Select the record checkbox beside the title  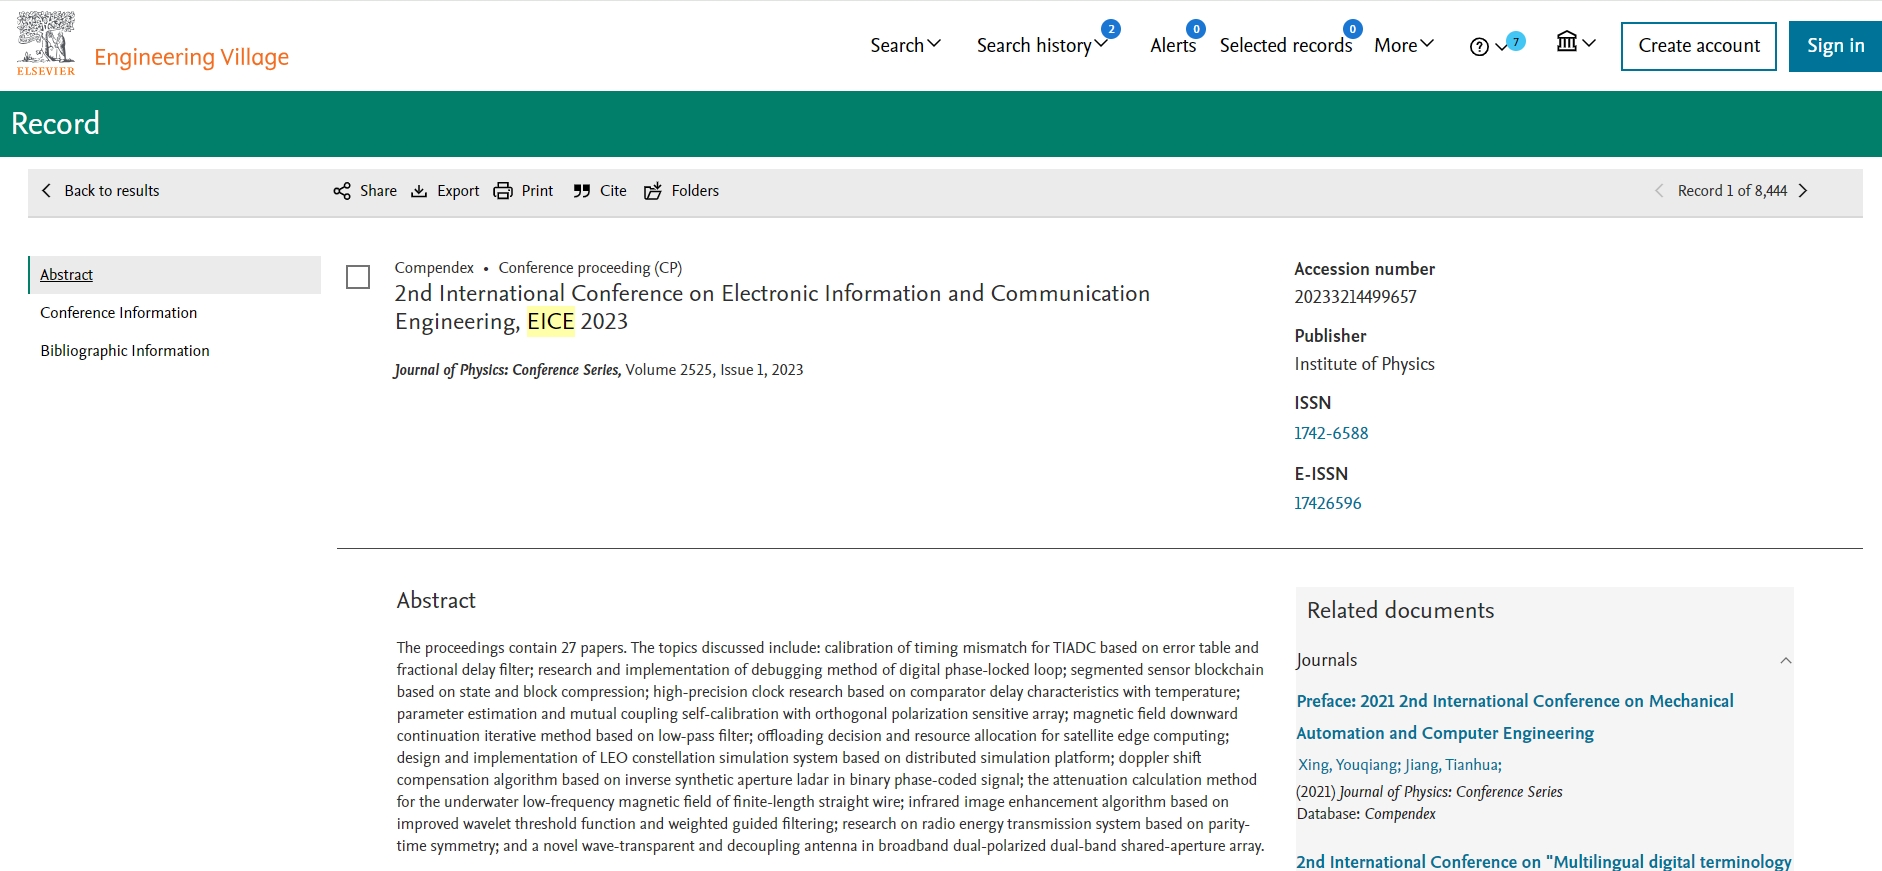tap(358, 277)
